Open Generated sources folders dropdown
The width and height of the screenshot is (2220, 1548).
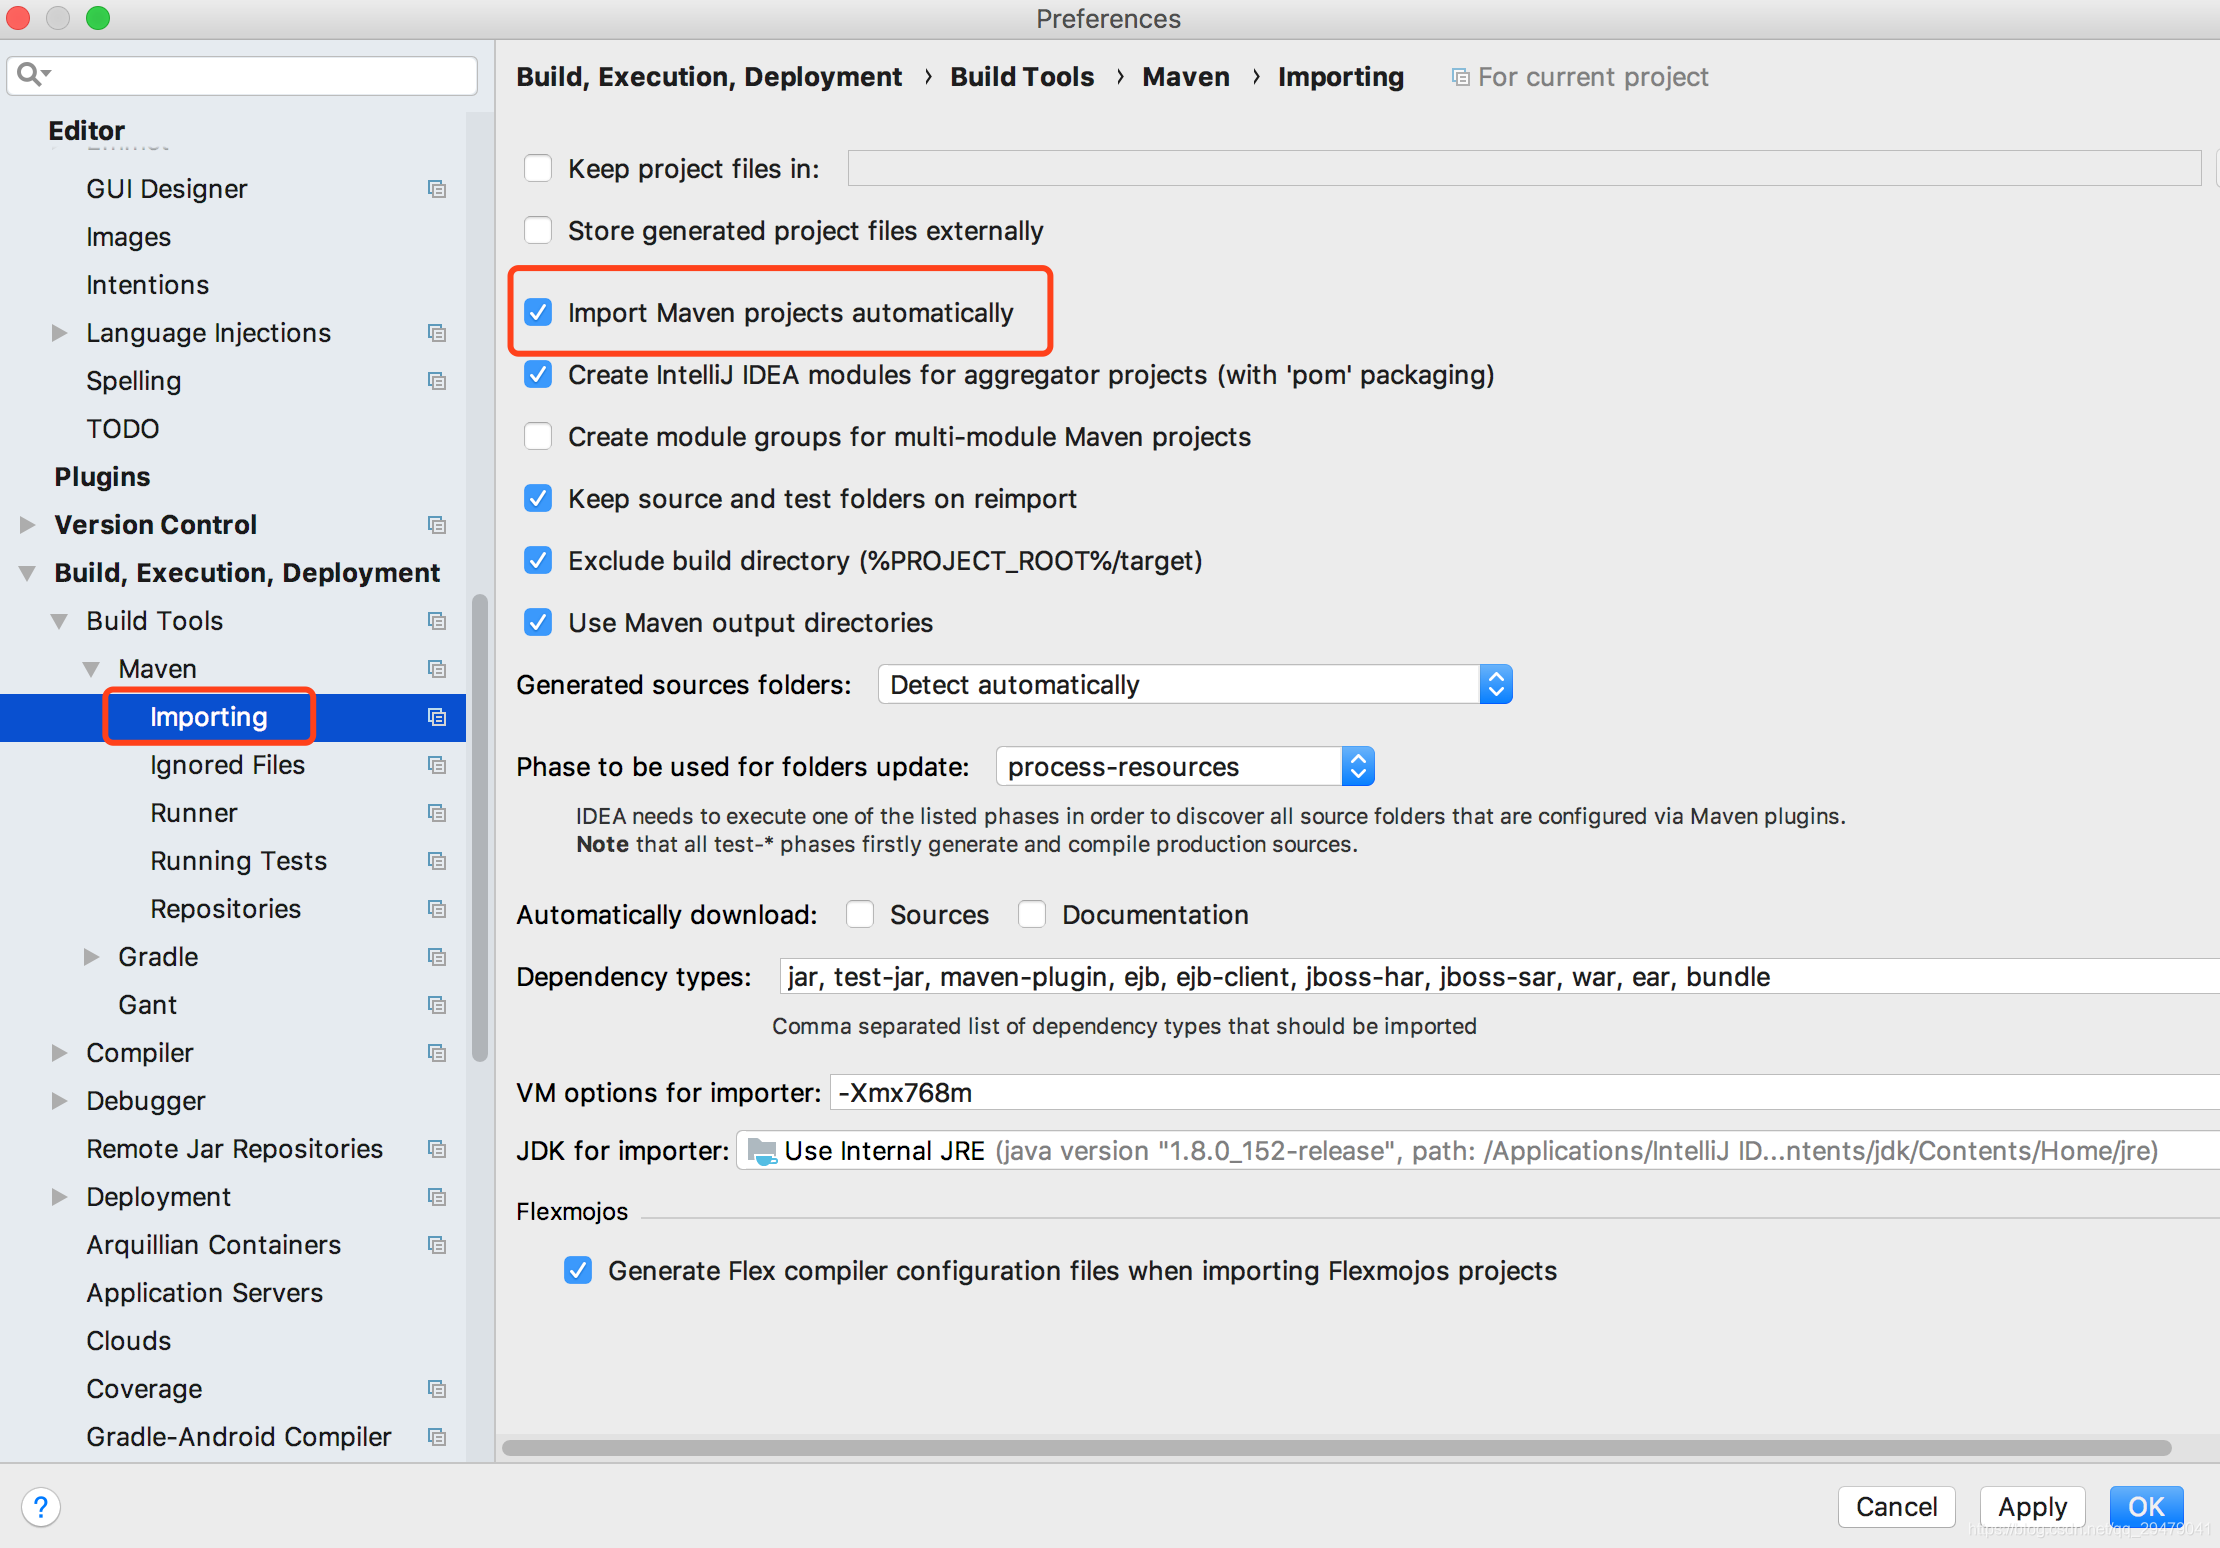pyautogui.click(x=1195, y=684)
